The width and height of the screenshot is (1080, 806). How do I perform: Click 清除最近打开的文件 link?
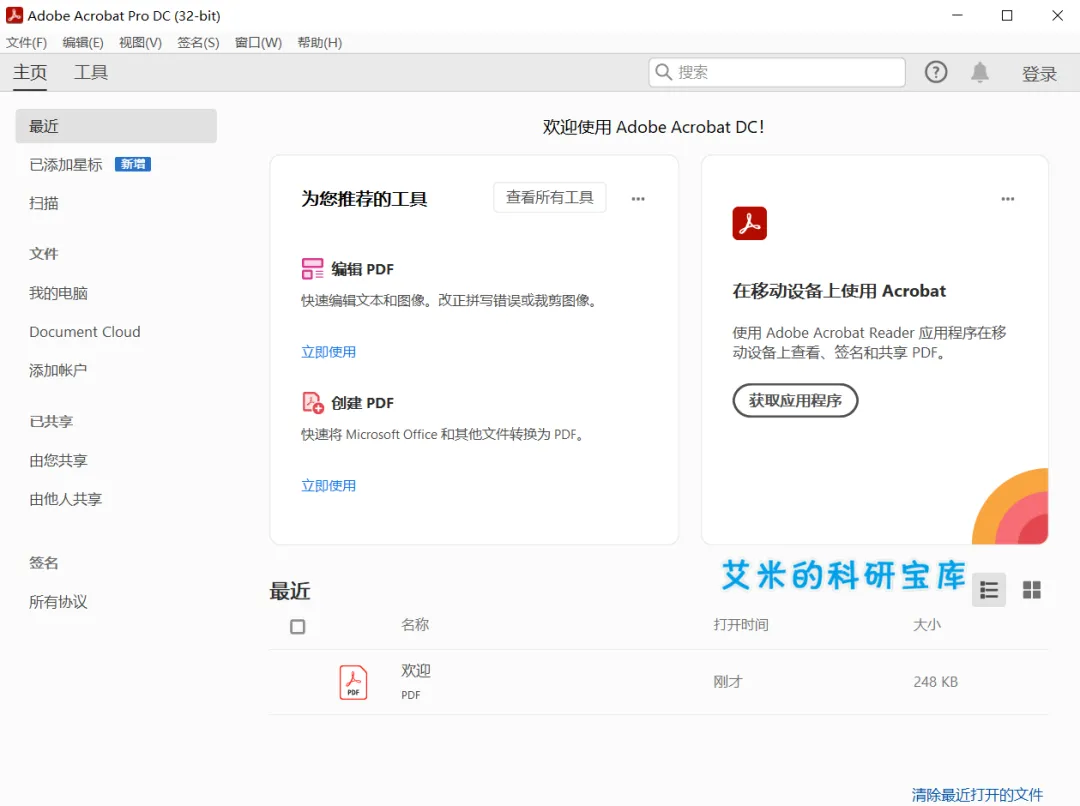click(x=977, y=794)
